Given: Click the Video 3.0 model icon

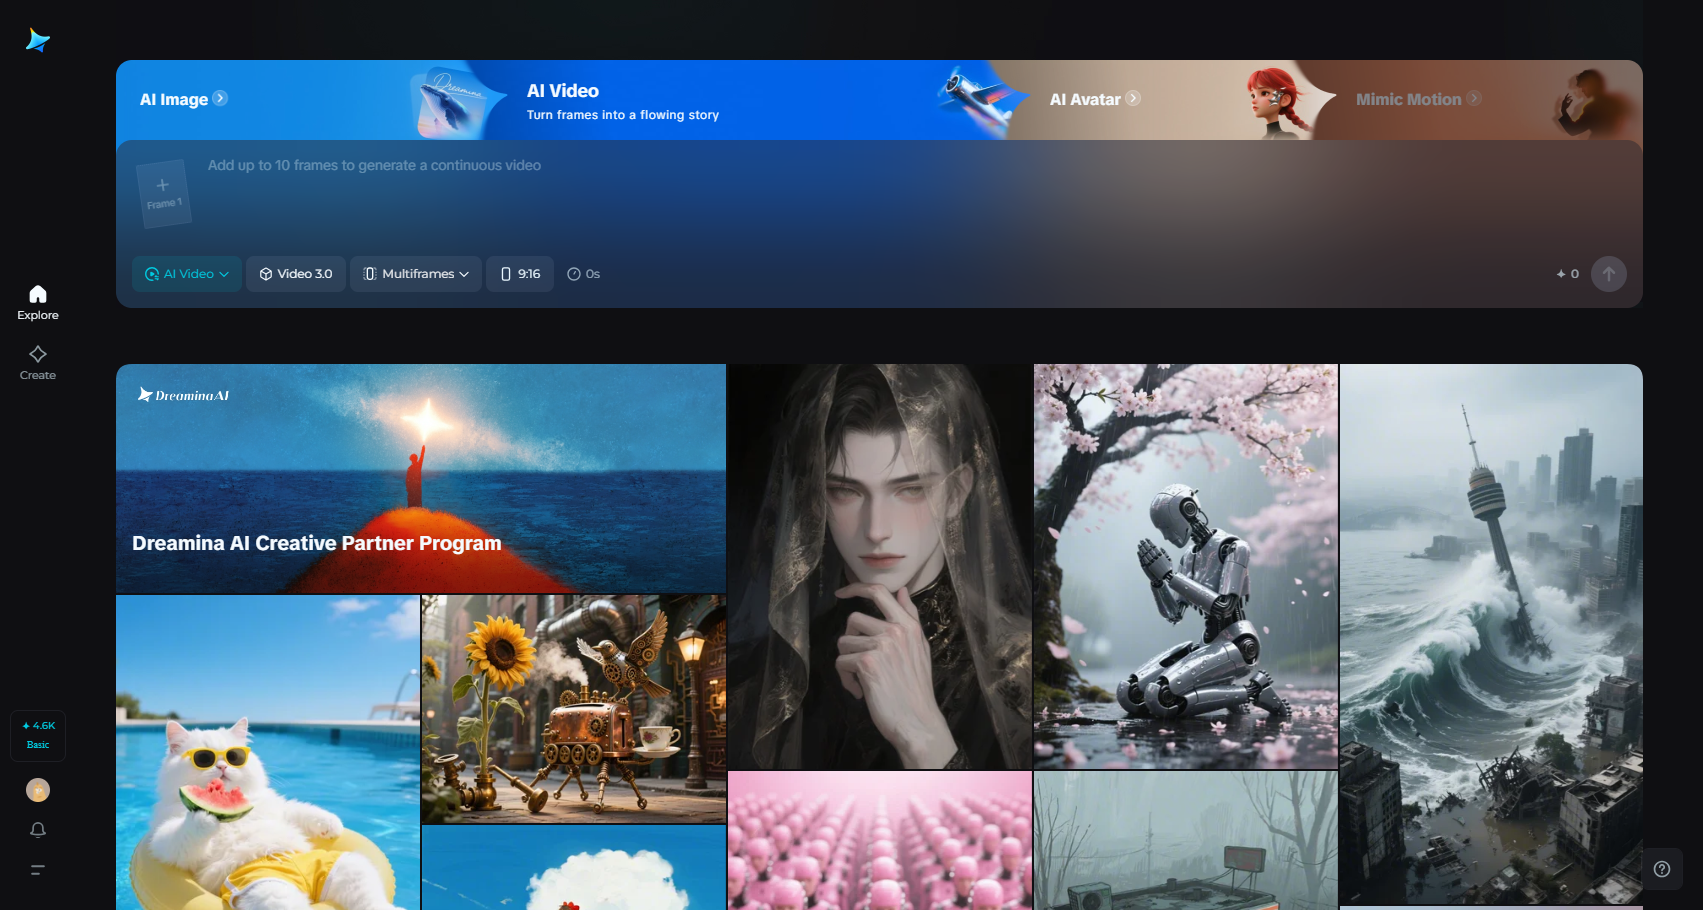Looking at the screenshot, I should tap(265, 273).
